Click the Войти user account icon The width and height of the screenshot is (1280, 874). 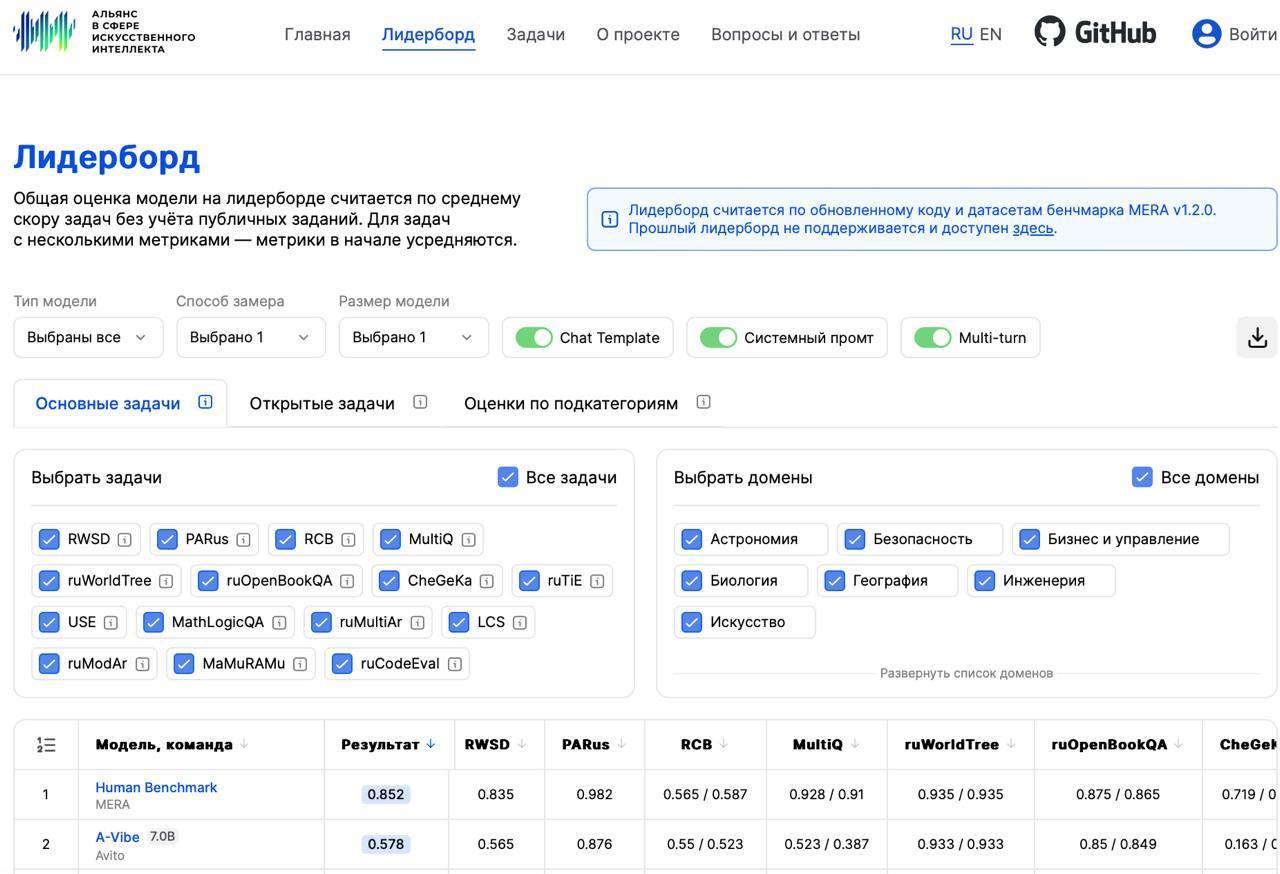pyautogui.click(x=1206, y=33)
